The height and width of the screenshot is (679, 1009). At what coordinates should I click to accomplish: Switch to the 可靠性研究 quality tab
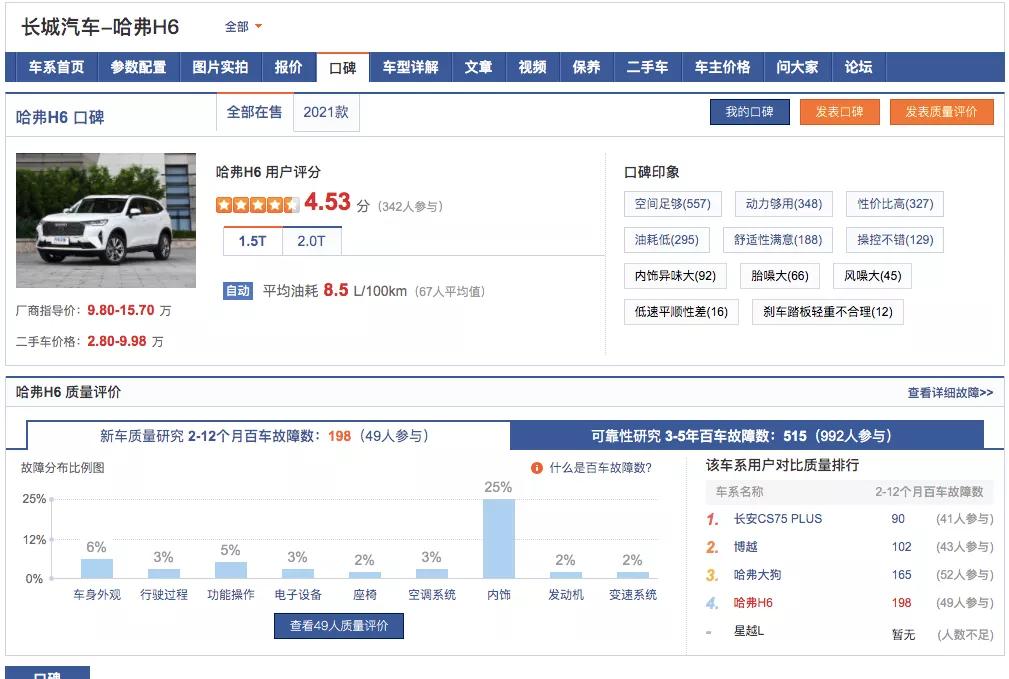[x=744, y=434]
